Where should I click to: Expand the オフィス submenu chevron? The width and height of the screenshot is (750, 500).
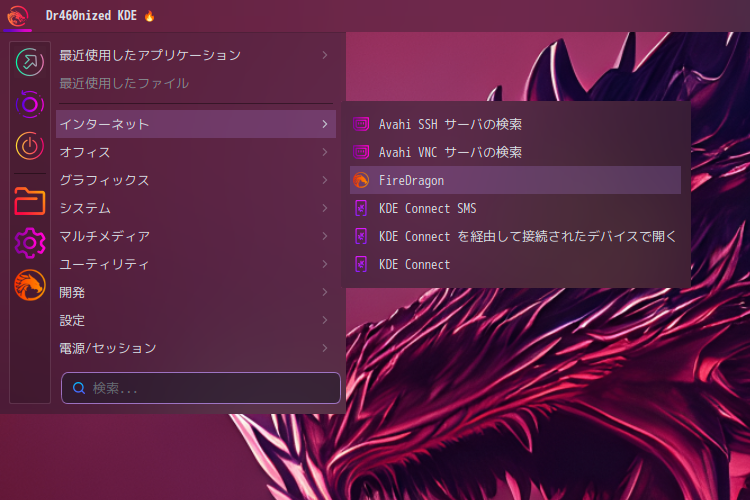click(x=325, y=152)
